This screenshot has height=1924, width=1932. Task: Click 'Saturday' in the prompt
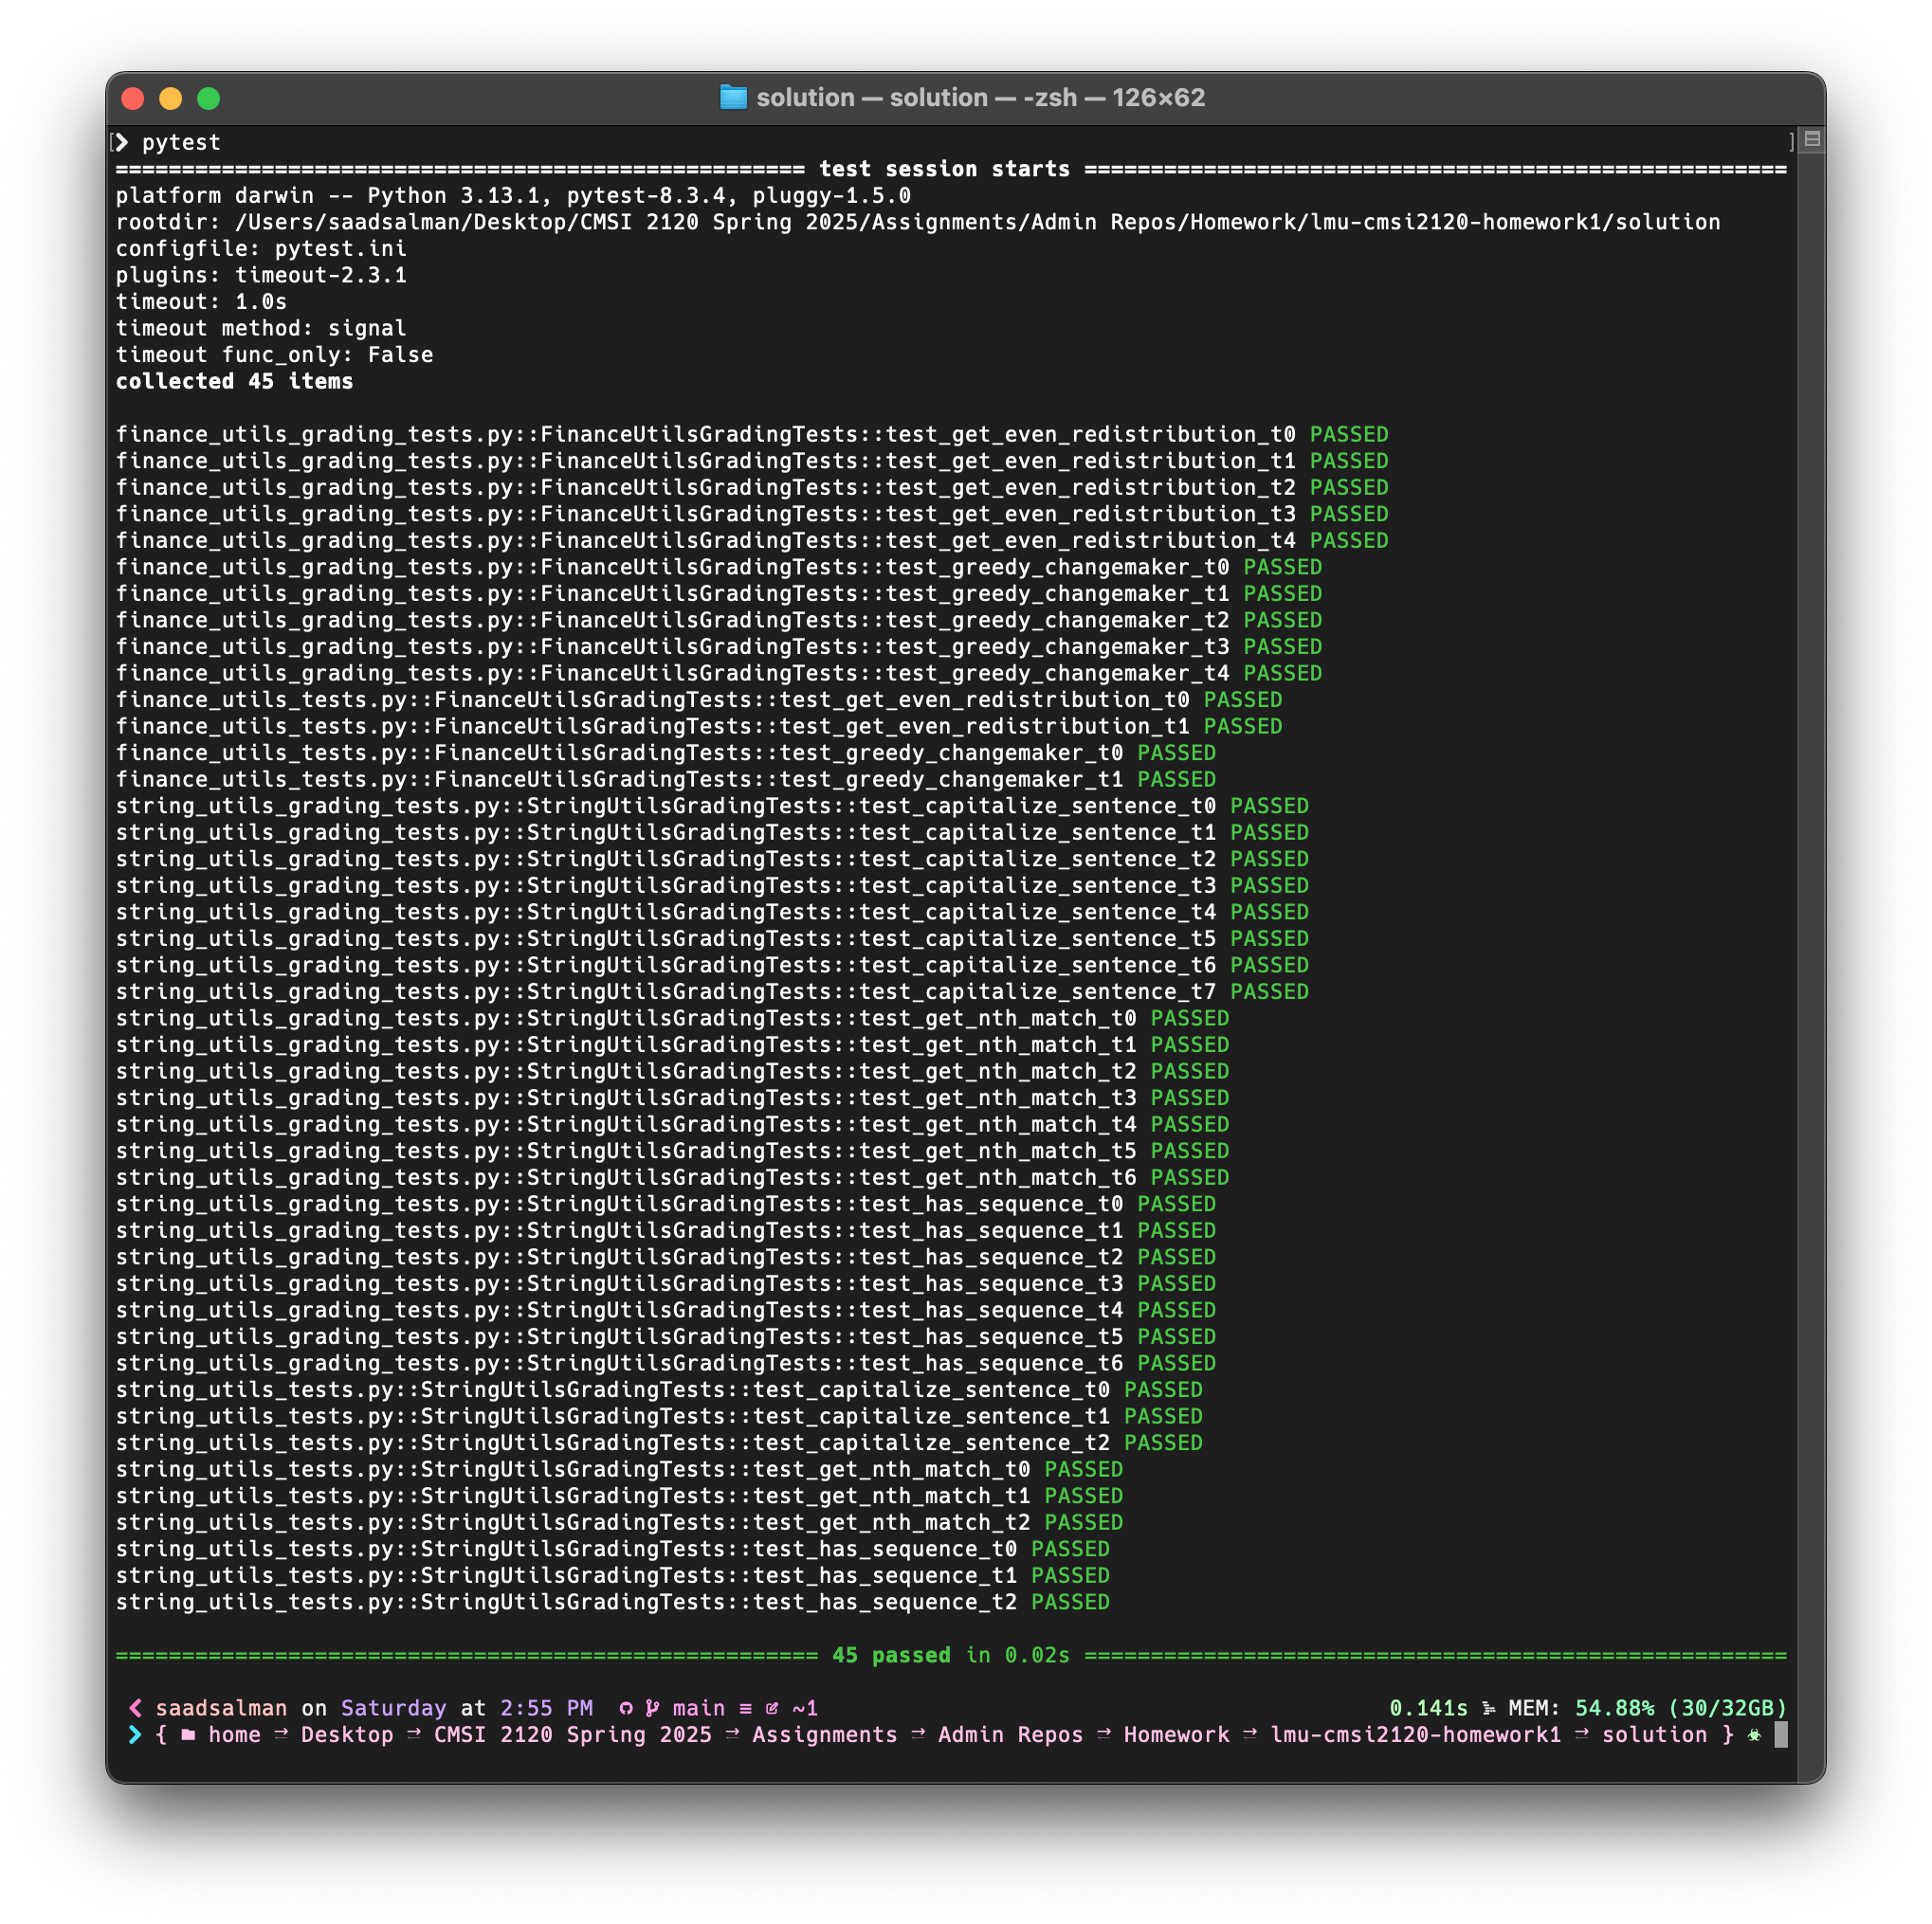[x=393, y=1708]
